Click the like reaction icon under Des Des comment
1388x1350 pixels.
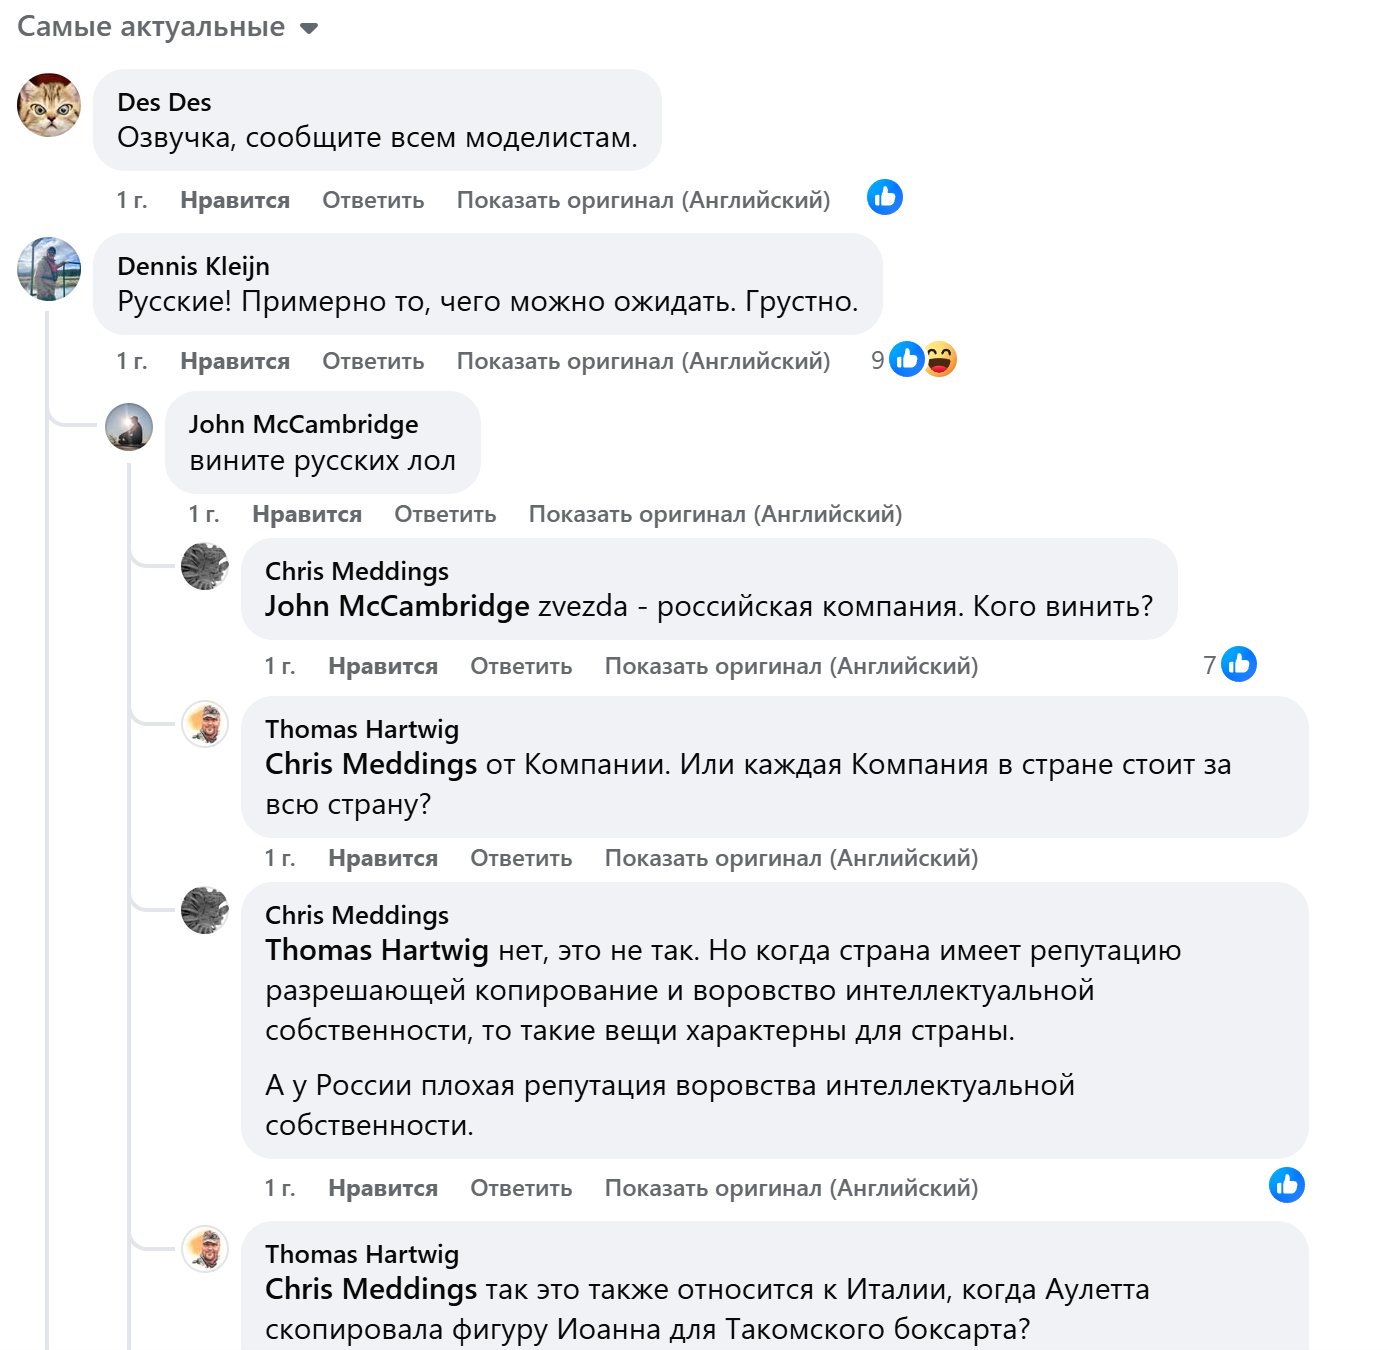point(885,198)
